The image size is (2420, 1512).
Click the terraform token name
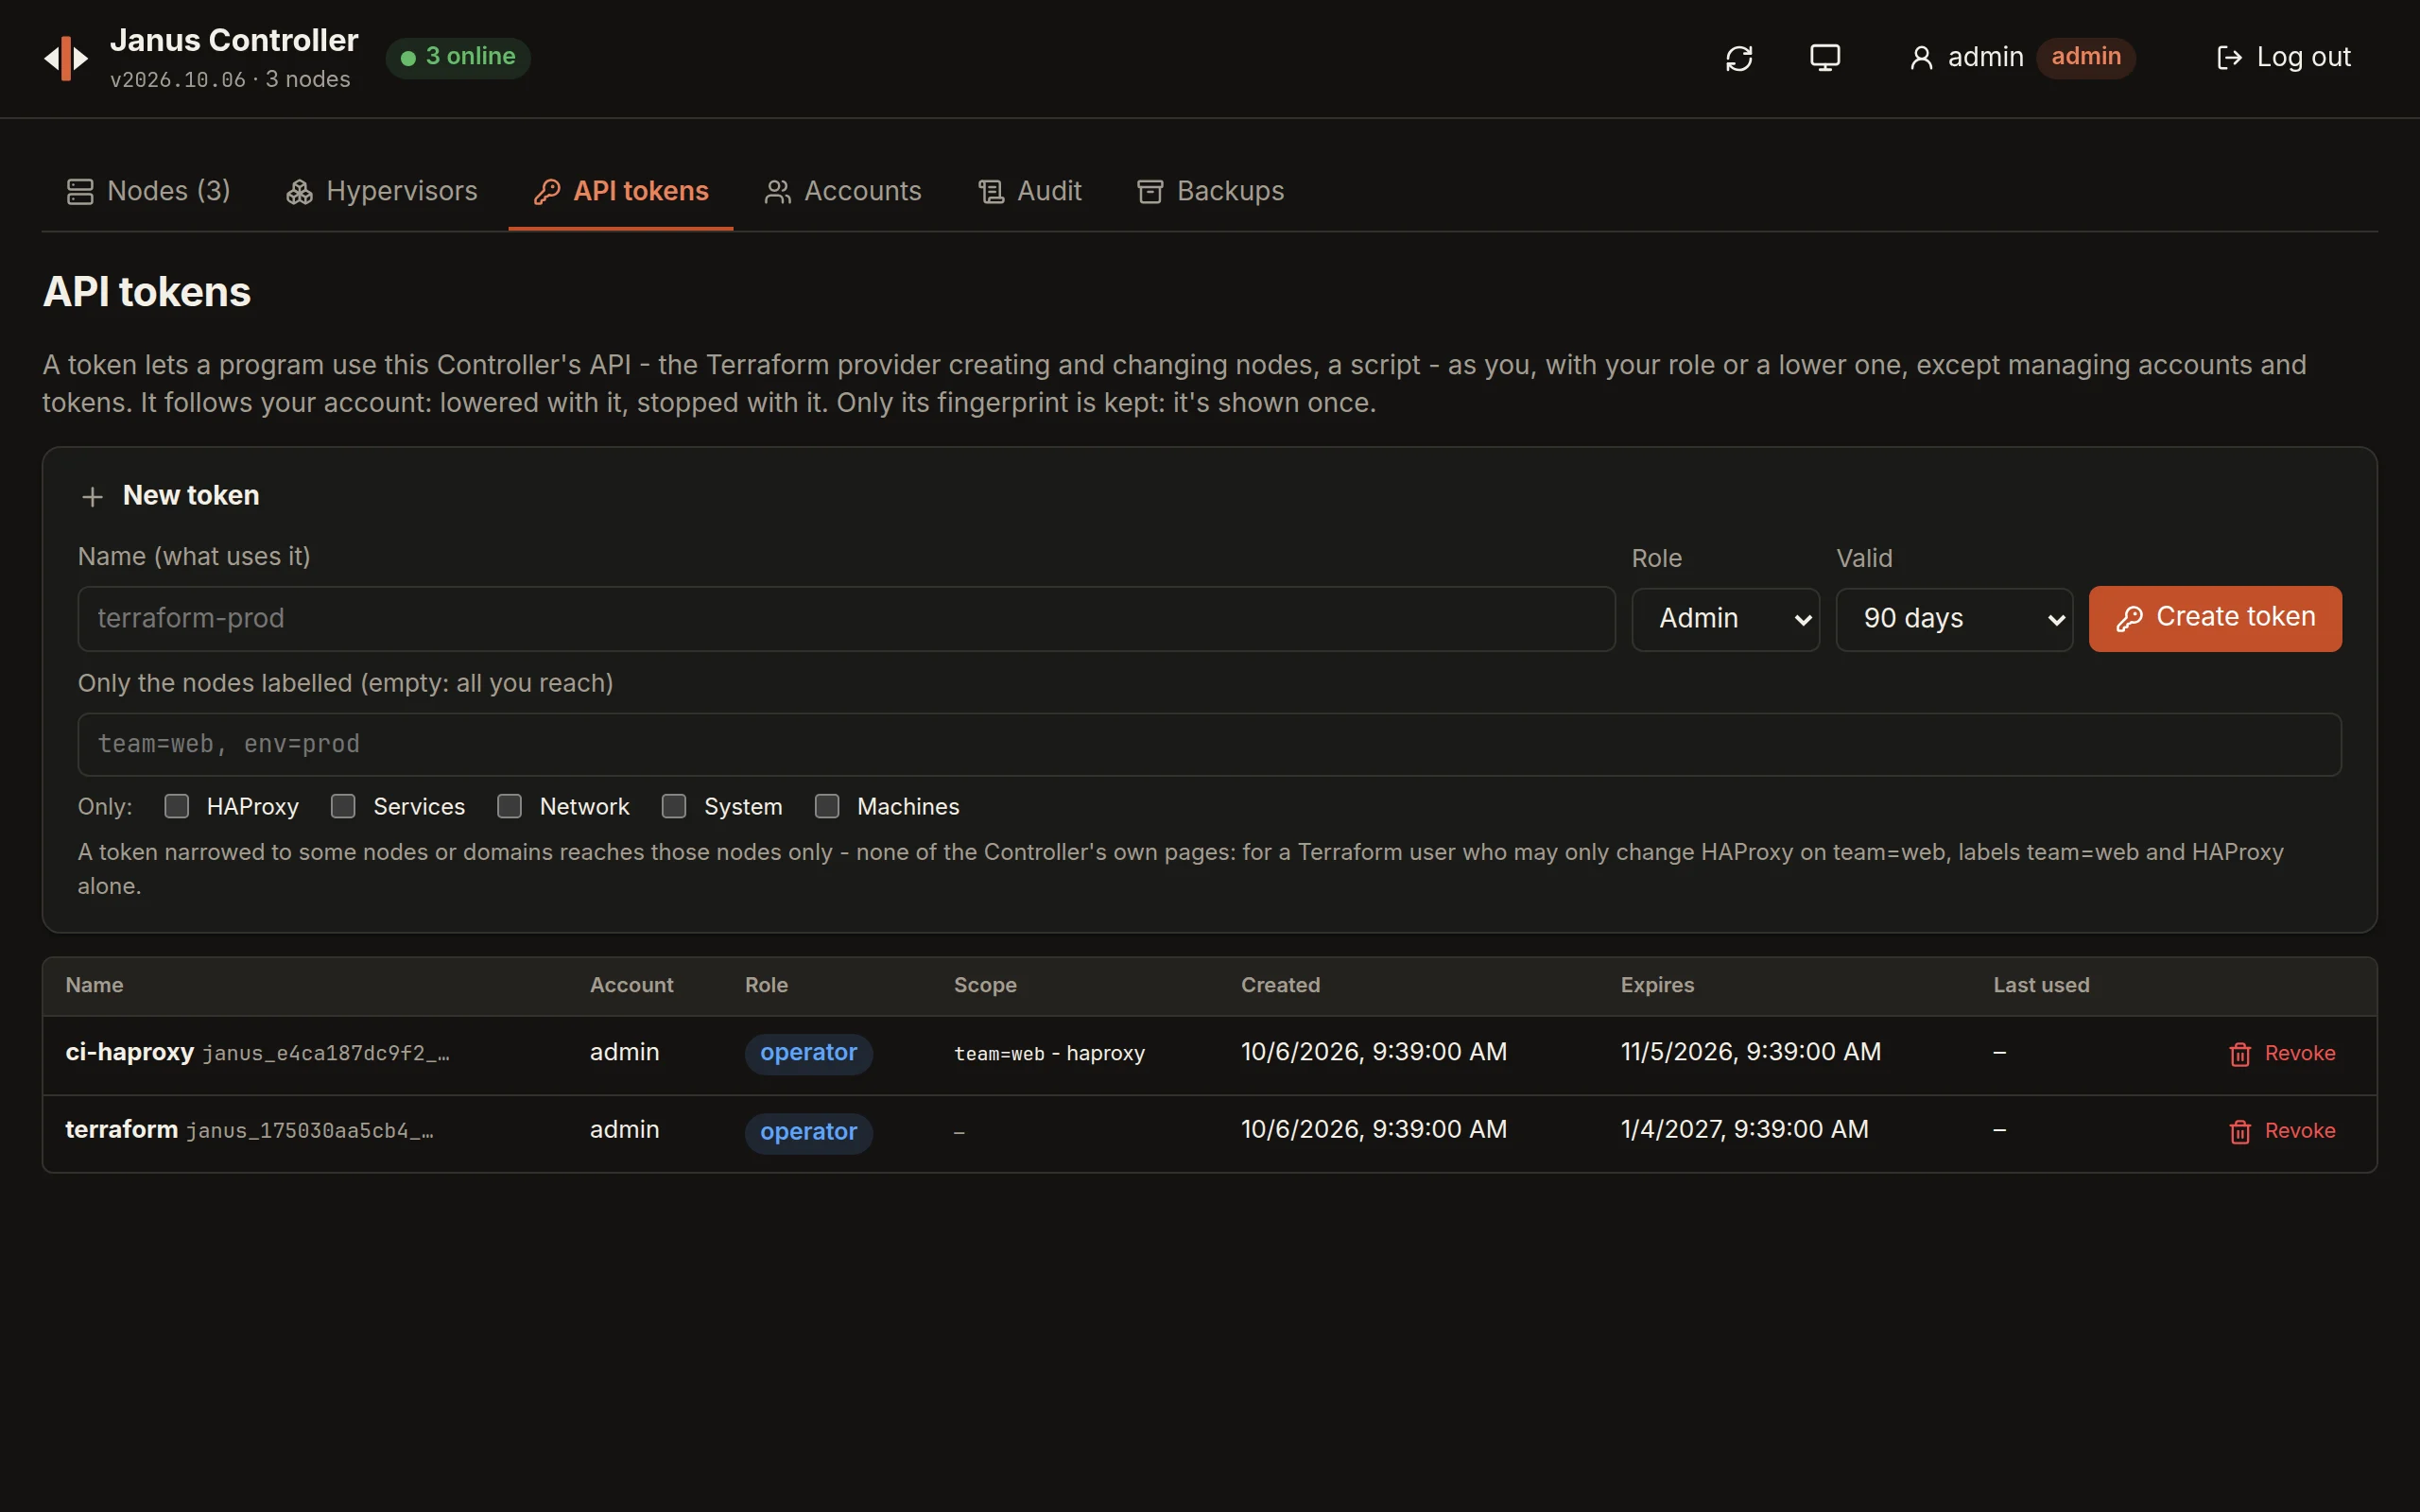coord(122,1129)
